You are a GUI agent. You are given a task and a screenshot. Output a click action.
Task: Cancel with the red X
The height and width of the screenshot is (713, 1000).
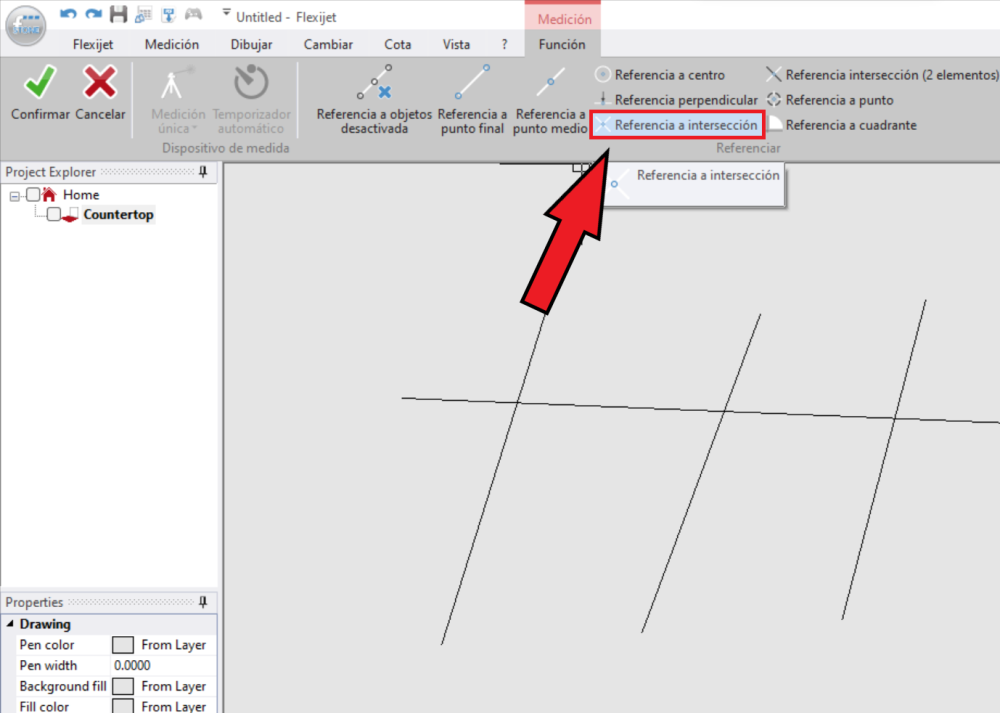click(x=100, y=93)
